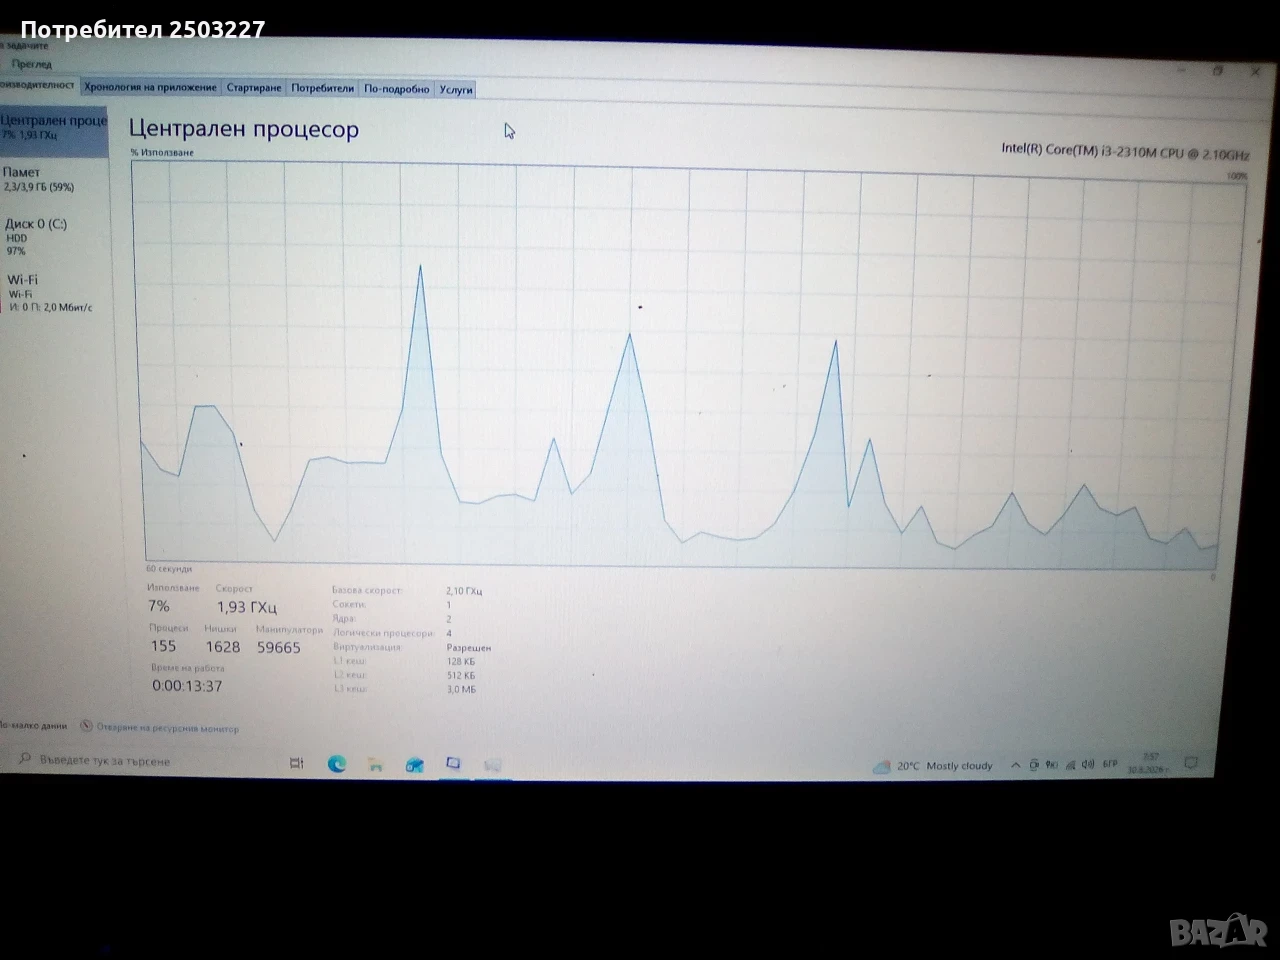Click the 59665 handles value

coord(279,648)
